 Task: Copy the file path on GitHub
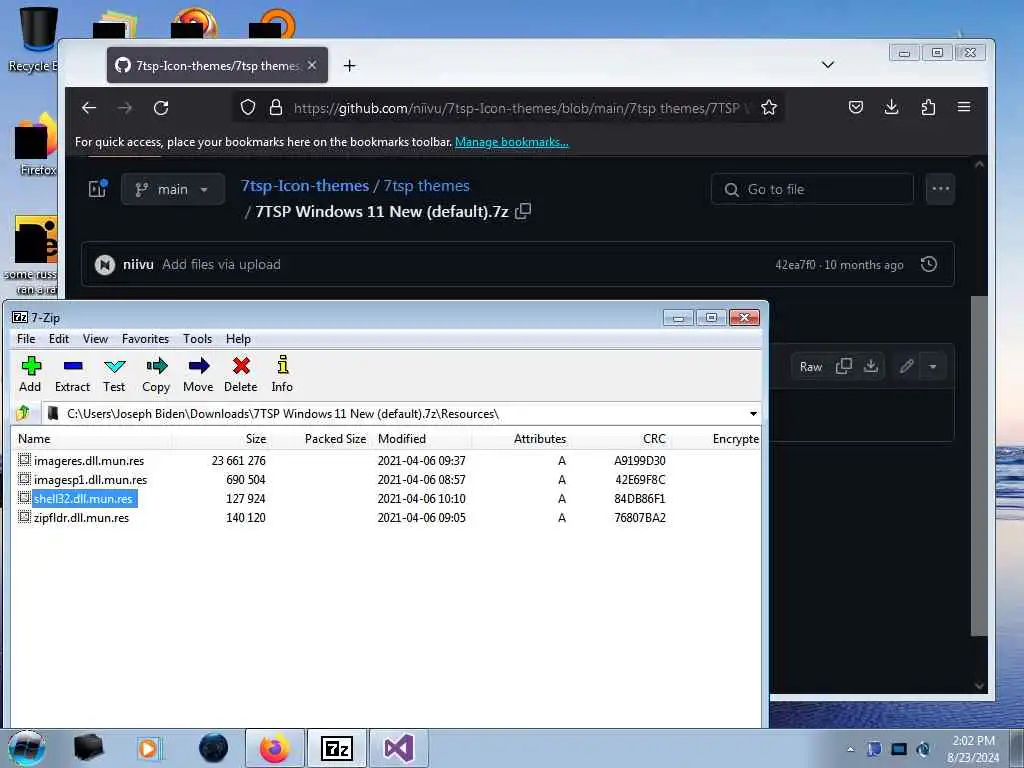pos(523,212)
